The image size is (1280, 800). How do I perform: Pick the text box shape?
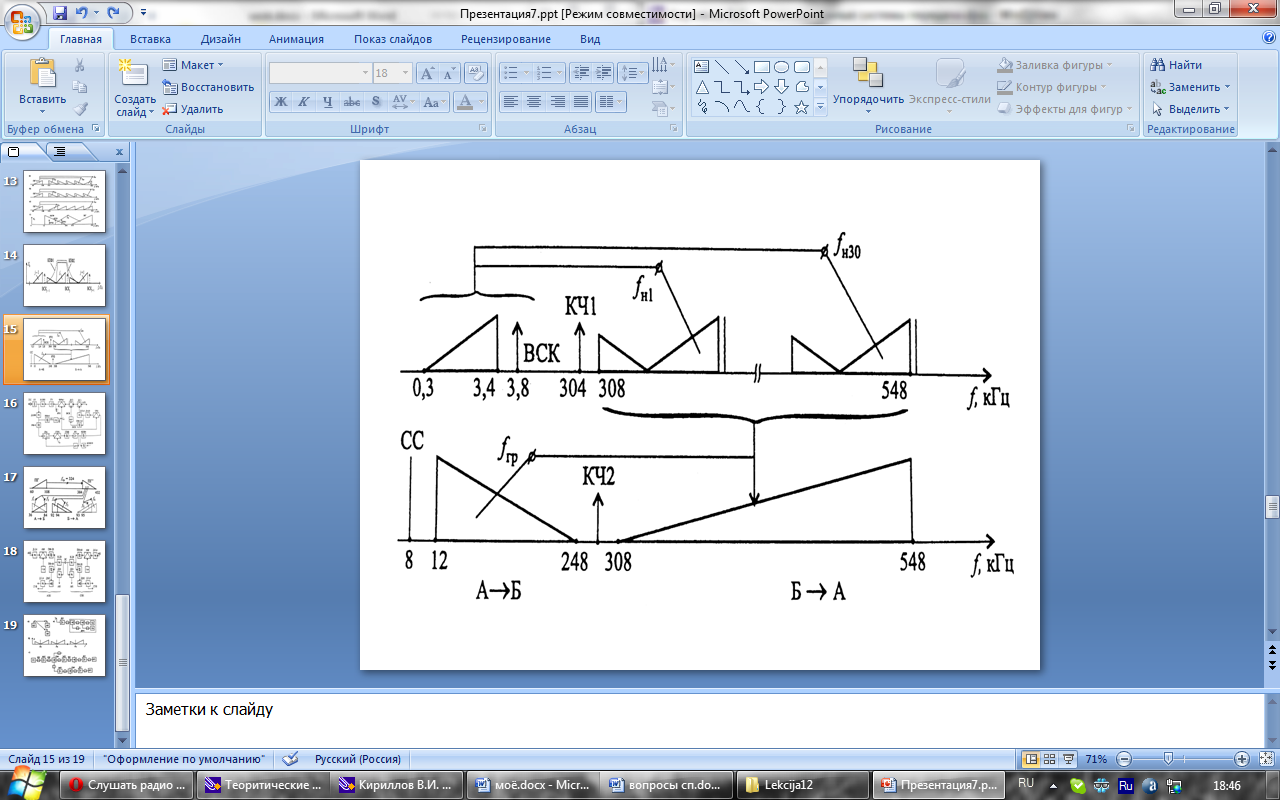pos(701,67)
